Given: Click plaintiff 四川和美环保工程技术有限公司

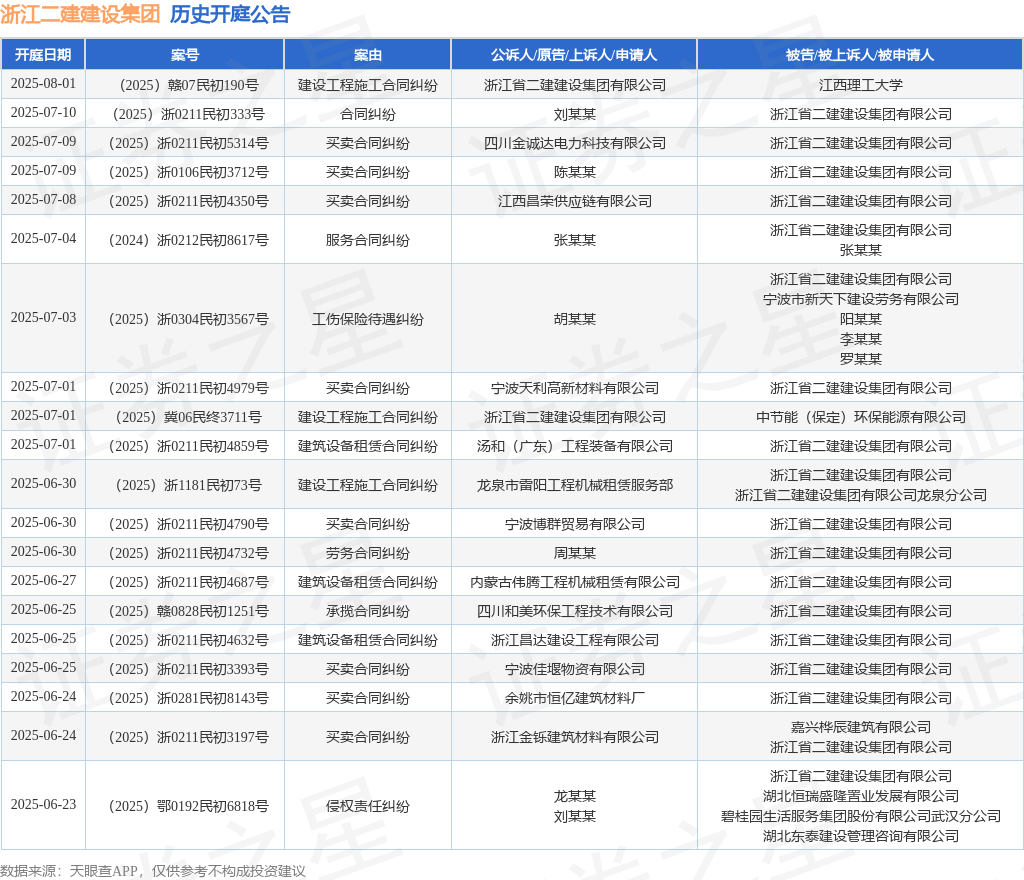Looking at the screenshot, I should tap(575, 611).
